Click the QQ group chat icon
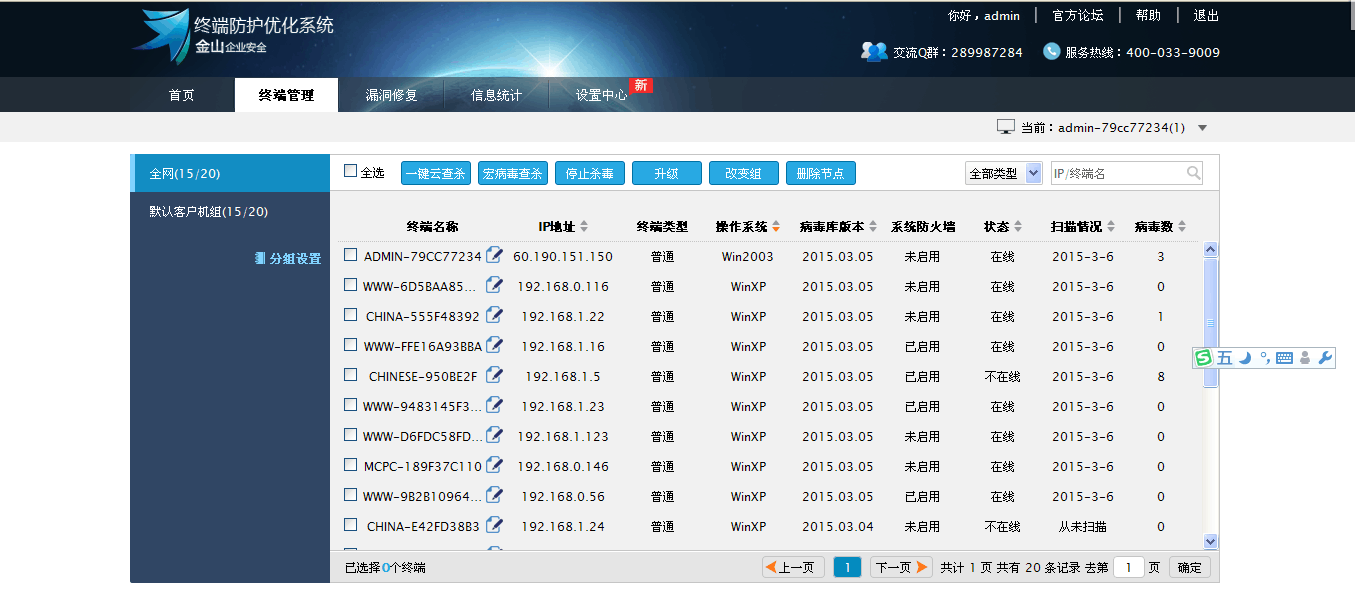This screenshot has height=605, width=1355. point(874,51)
